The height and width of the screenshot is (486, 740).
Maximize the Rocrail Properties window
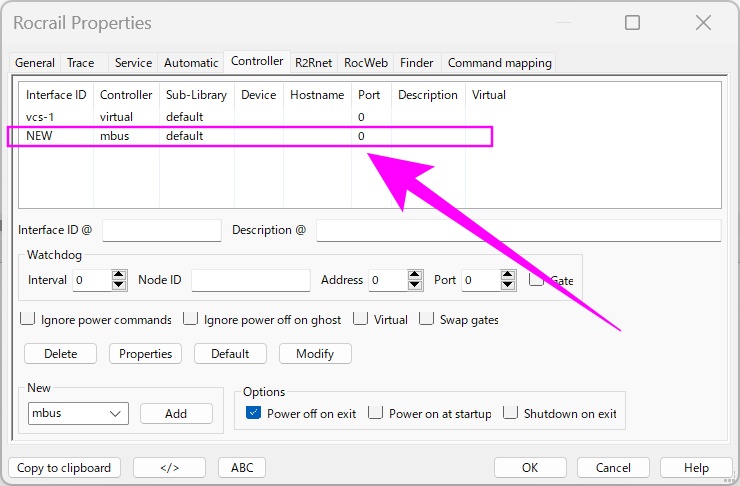(x=632, y=22)
